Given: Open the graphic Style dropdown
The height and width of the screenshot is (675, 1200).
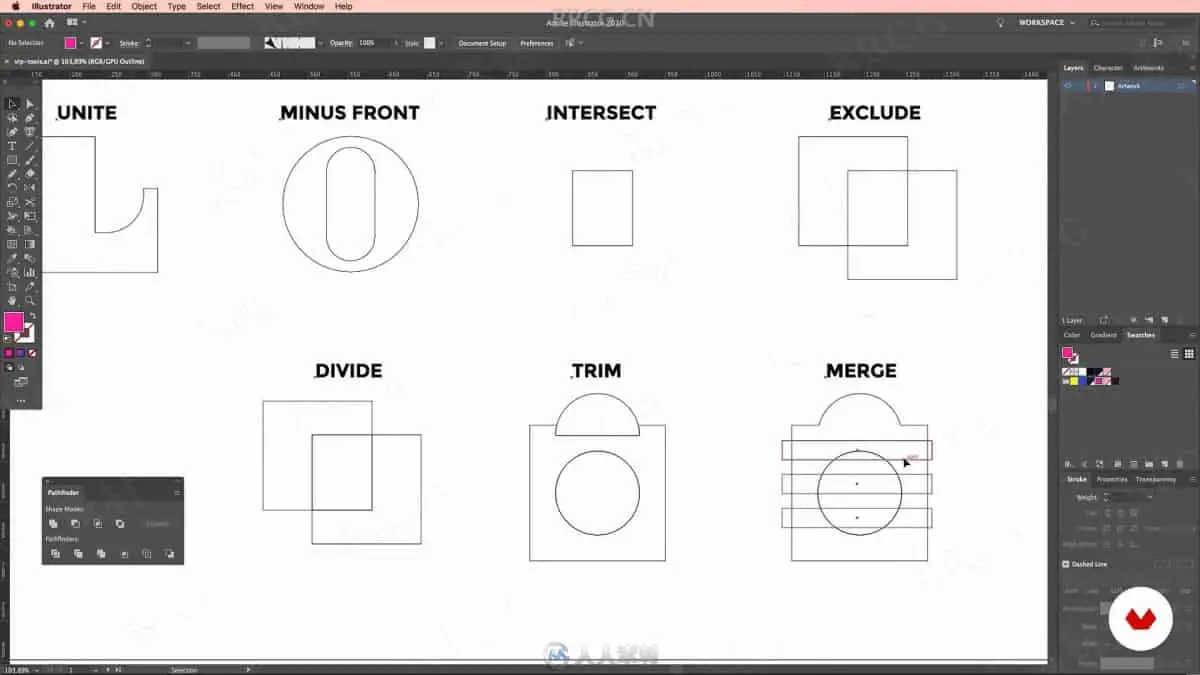Looking at the screenshot, I should click(443, 43).
